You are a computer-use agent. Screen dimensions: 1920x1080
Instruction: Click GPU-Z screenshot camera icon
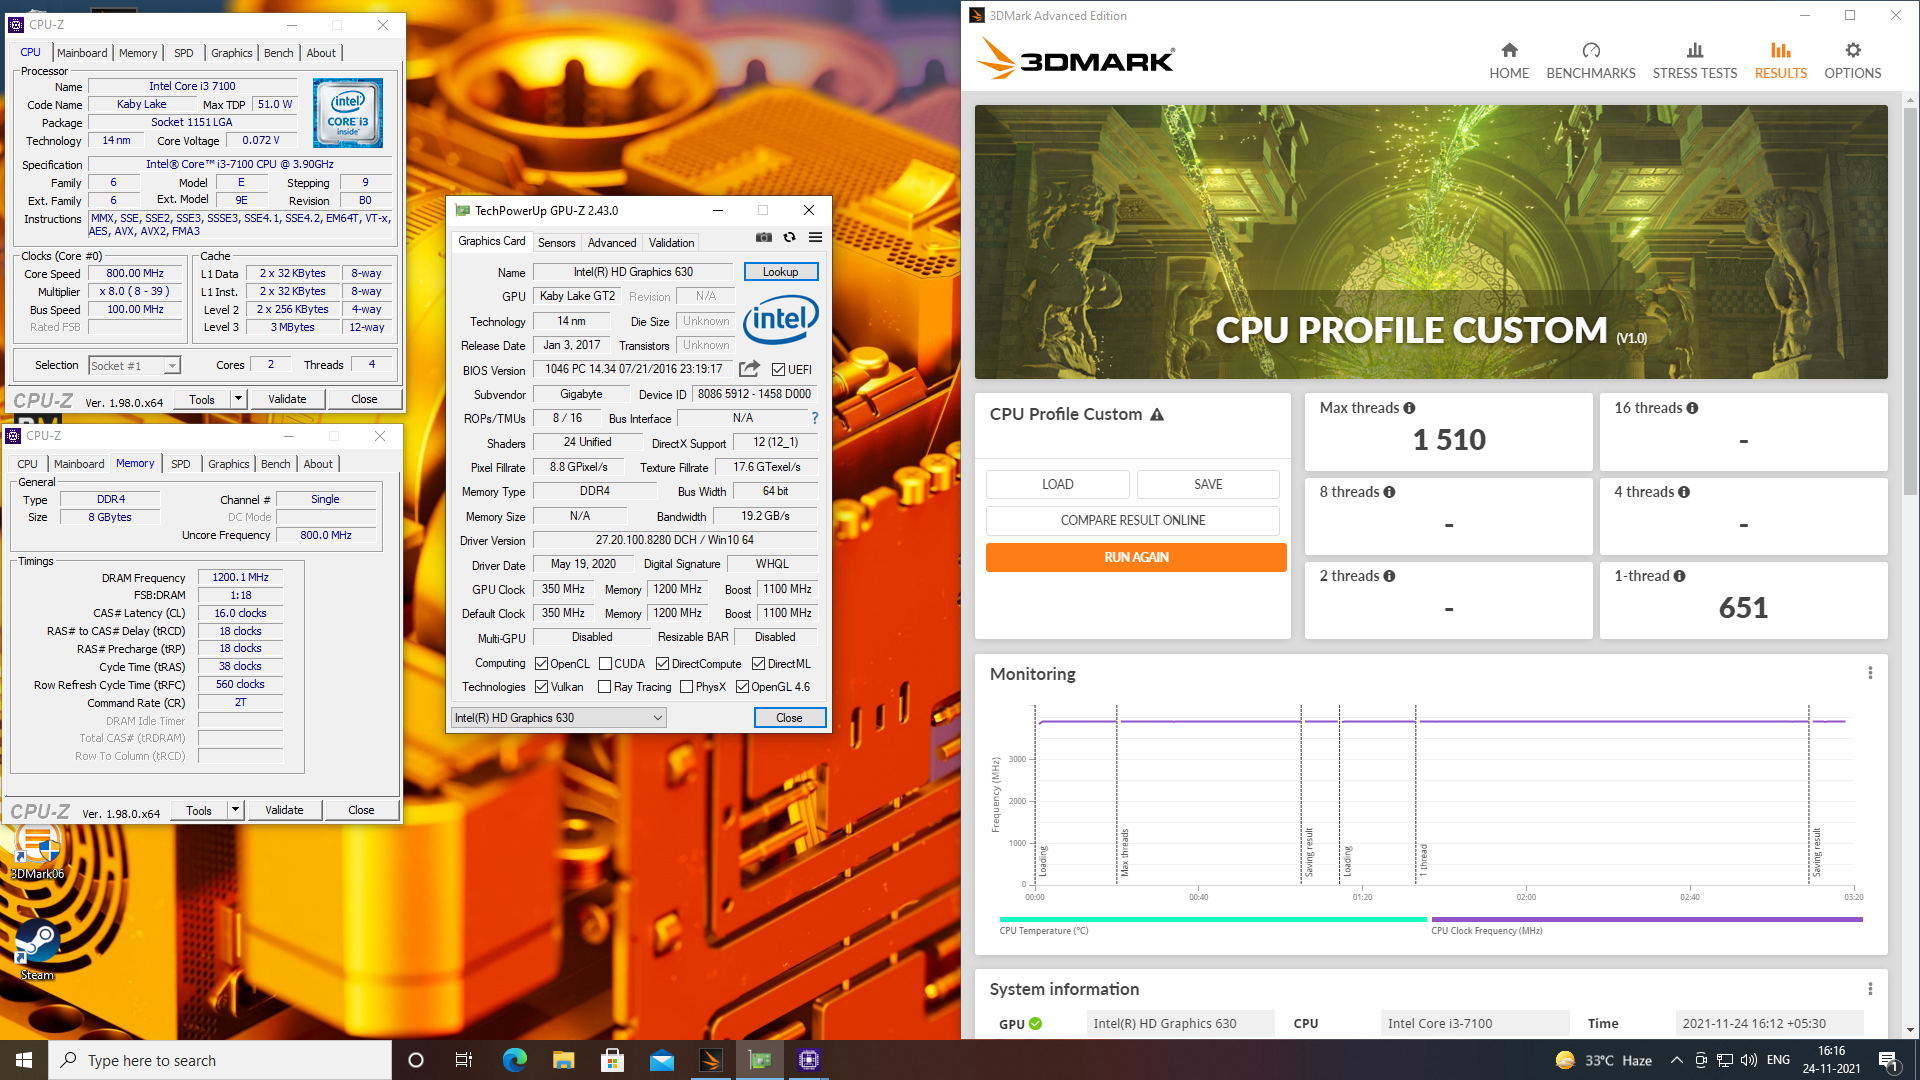coord(764,238)
